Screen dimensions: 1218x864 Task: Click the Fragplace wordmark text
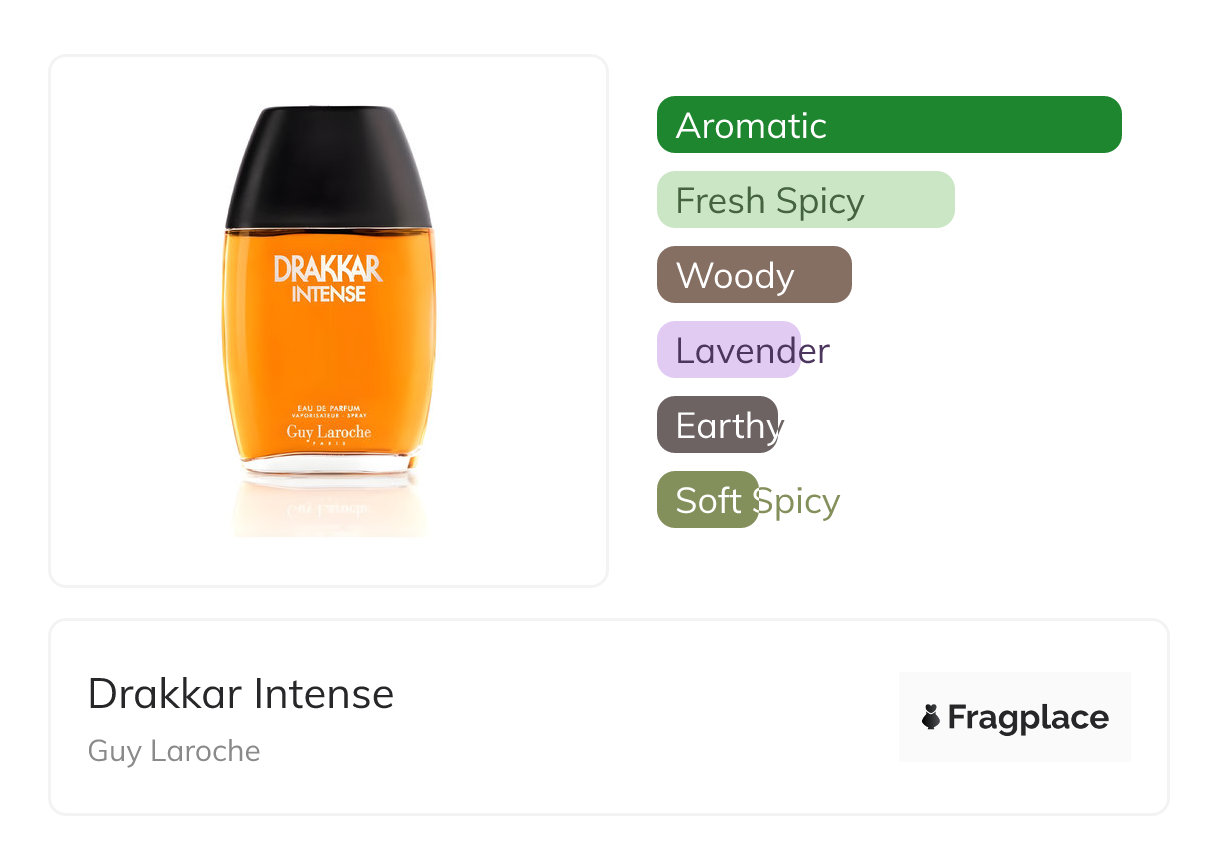[1028, 717]
